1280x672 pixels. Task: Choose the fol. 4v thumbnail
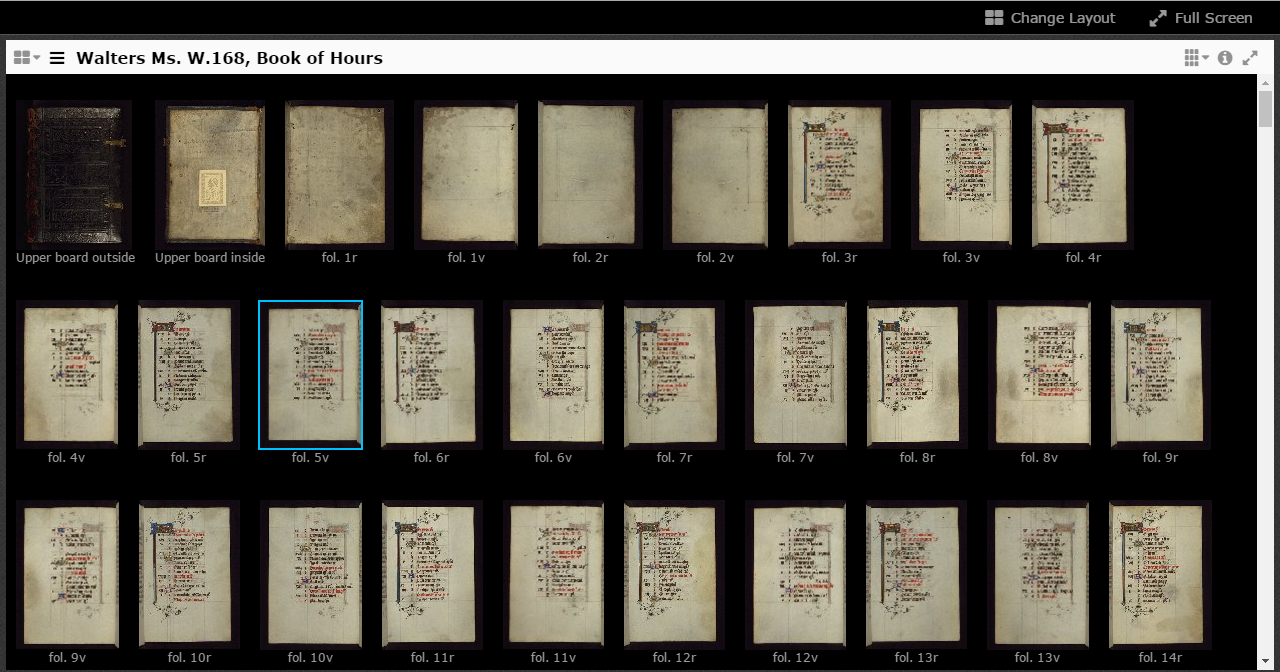tap(67, 375)
